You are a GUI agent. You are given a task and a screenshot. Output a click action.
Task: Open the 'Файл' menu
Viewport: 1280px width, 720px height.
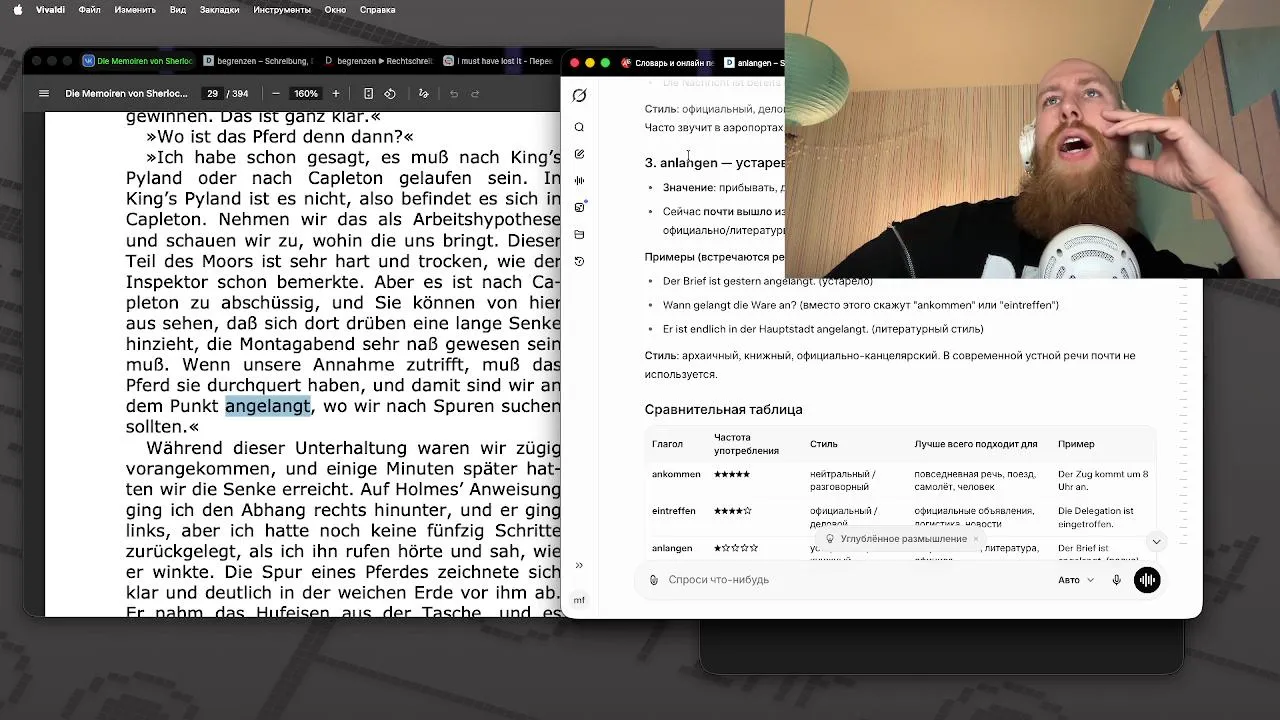tap(89, 10)
